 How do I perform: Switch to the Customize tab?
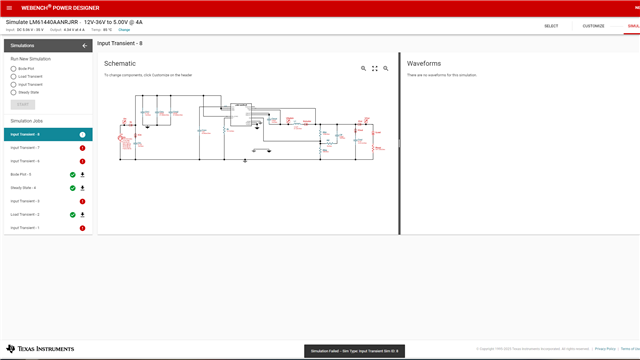coord(593,26)
